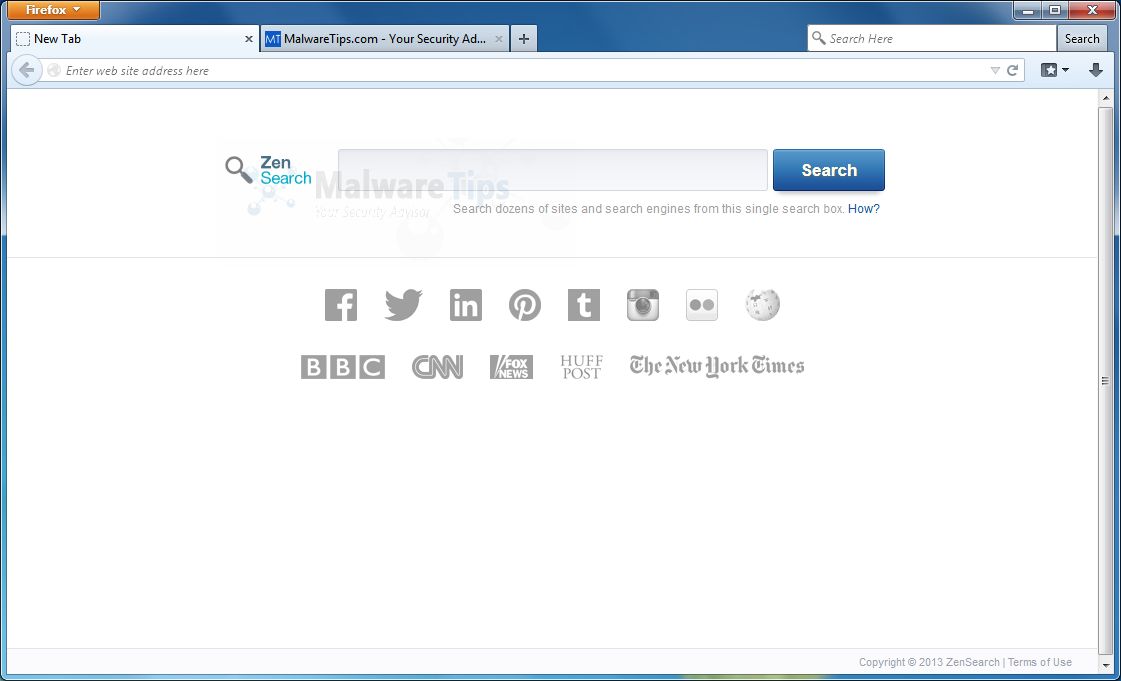The height and width of the screenshot is (681, 1121).
Task: Open the Downloads arrow icon
Action: point(1095,70)
